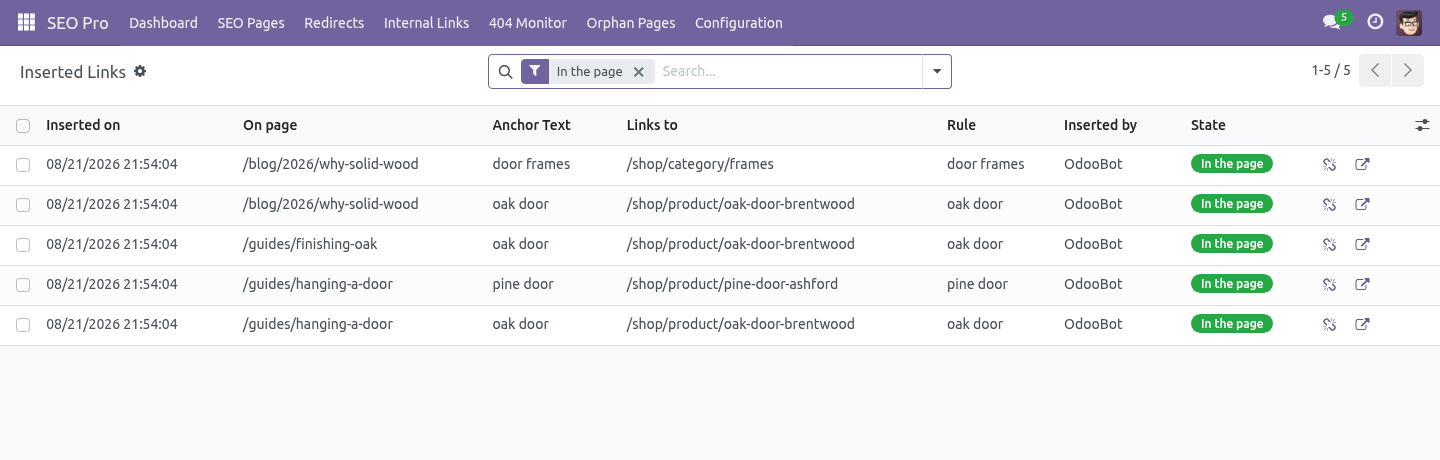Open the user avatar menu
Viewport: 1440px width, 460px height.
coord(1409,22)
